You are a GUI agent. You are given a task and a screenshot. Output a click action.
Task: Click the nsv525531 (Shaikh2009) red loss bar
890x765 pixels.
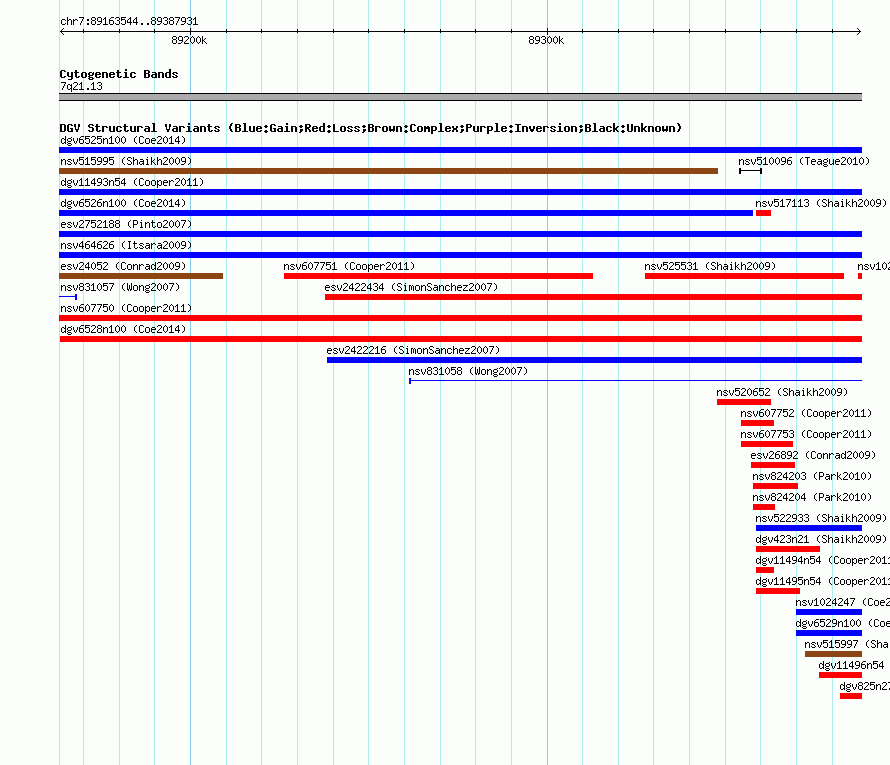click(x=744, y=276)
